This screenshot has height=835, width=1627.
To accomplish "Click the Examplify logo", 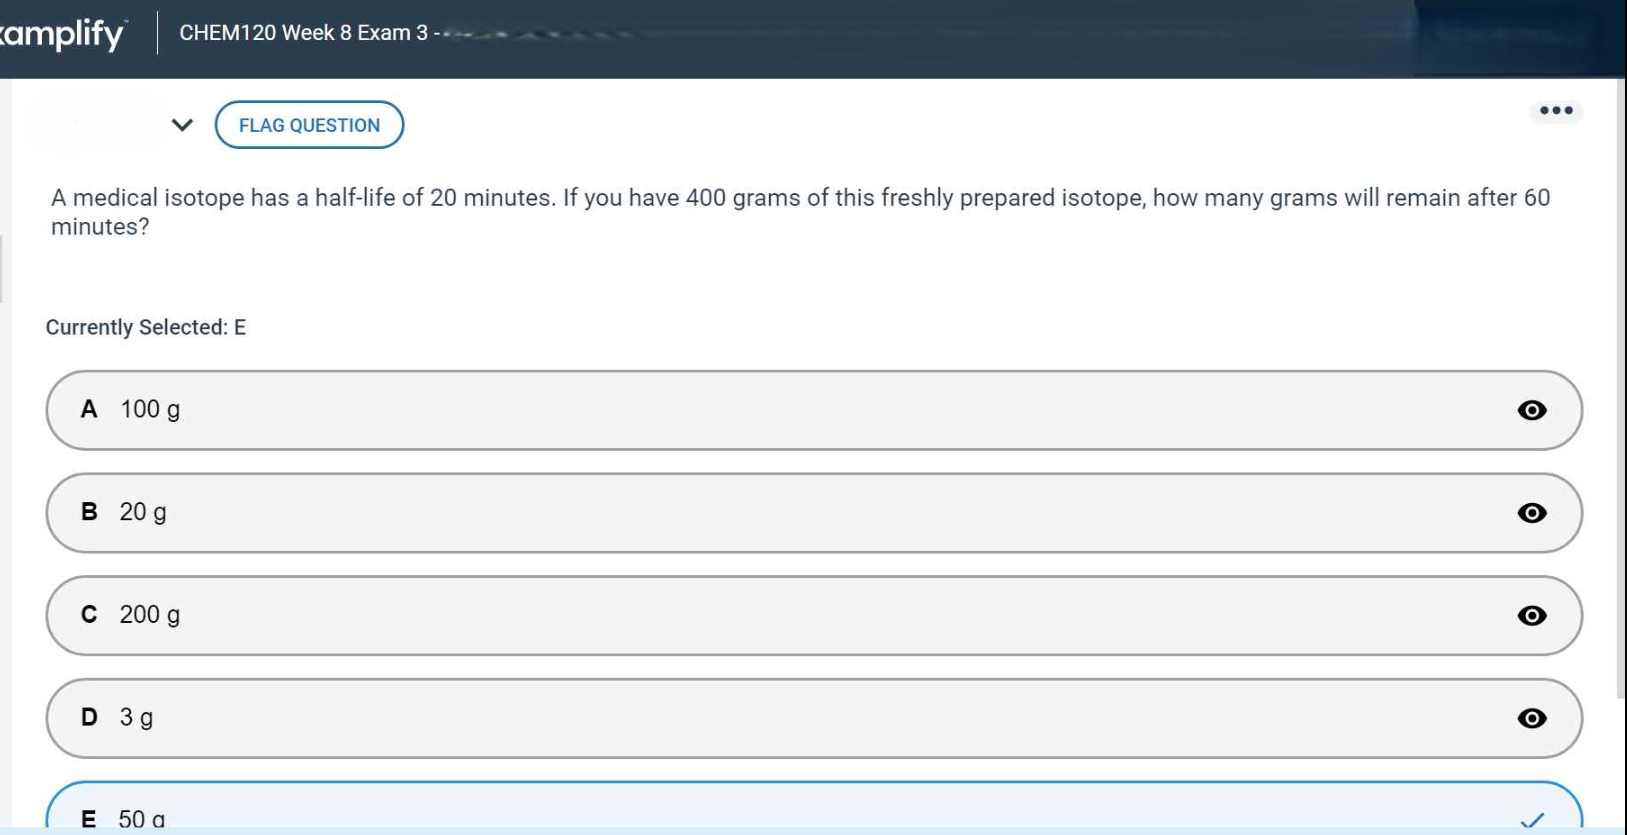I will pyautogui.click(x=62, y=34).
